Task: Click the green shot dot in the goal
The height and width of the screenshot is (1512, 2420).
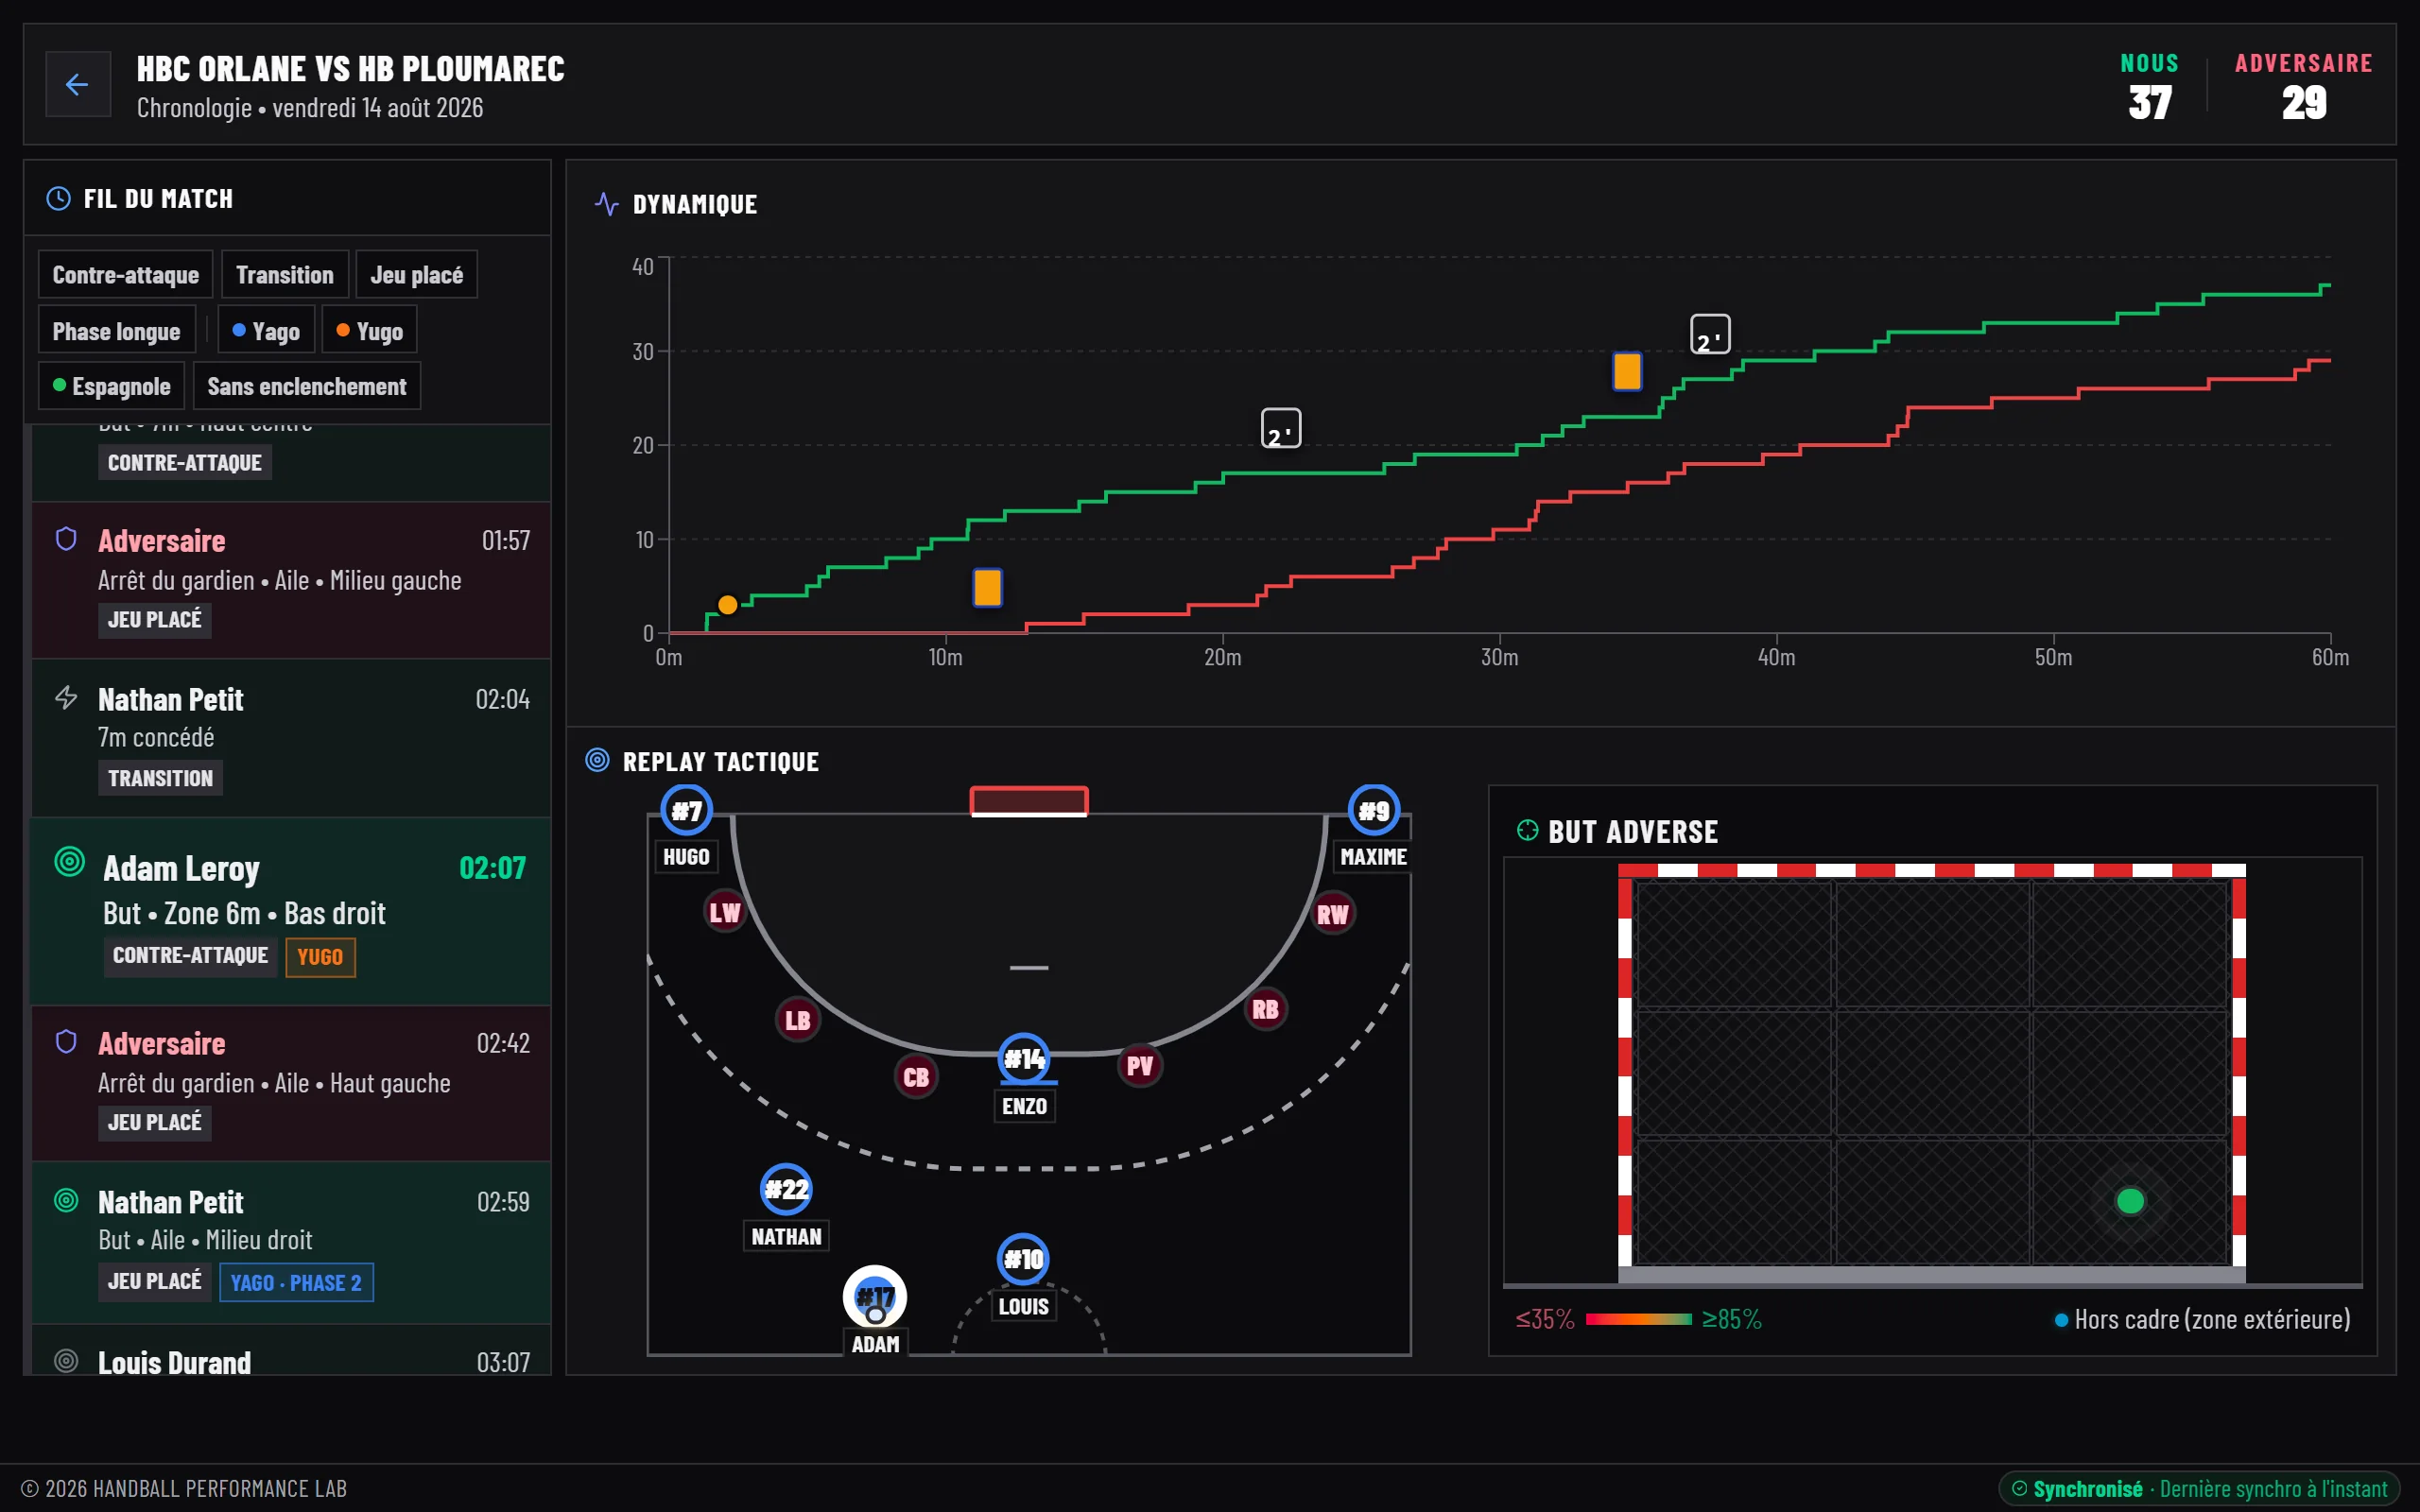Action: tap(2130, 1200)
